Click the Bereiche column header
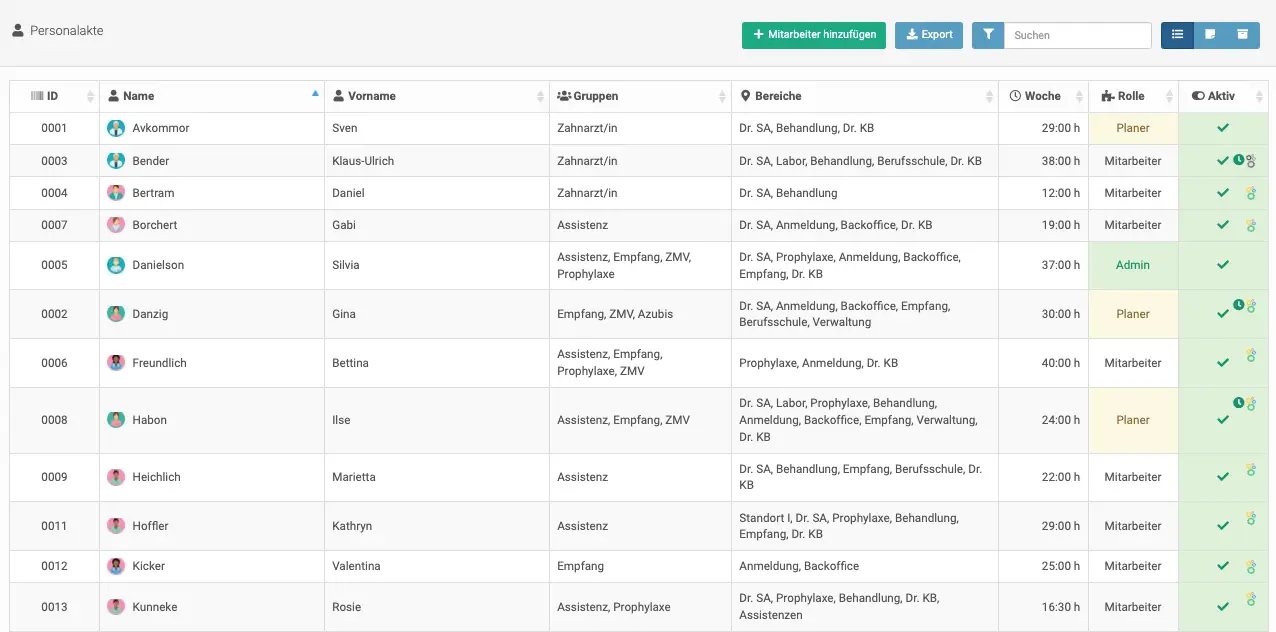Viewport: 1276px width, 632px height. pyautogui.click(x=778, y=96)
